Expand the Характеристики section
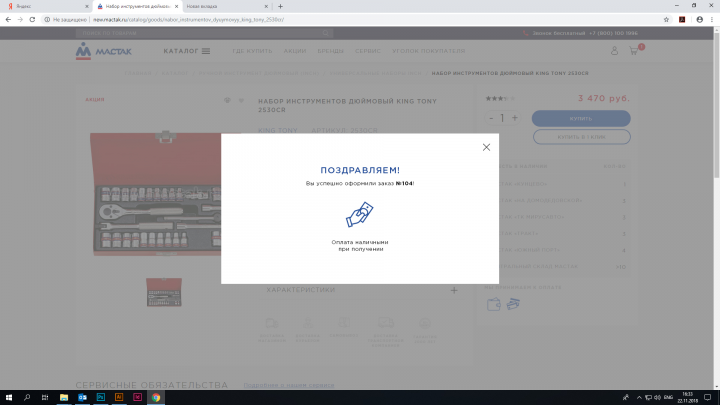The image size is (720, 405). (x=454, y=290)
